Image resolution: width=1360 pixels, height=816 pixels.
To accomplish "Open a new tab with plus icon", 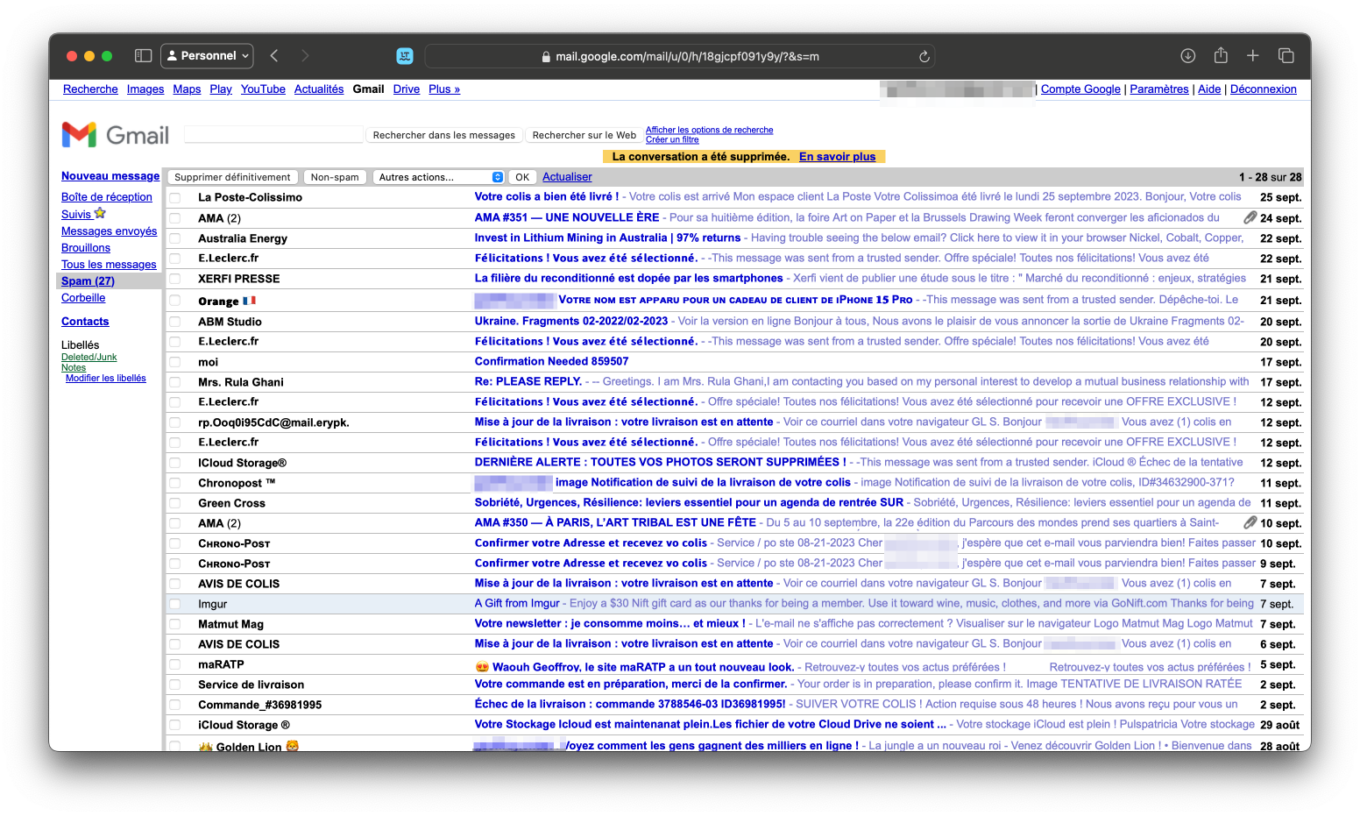I will click(x=1253, y=56).
